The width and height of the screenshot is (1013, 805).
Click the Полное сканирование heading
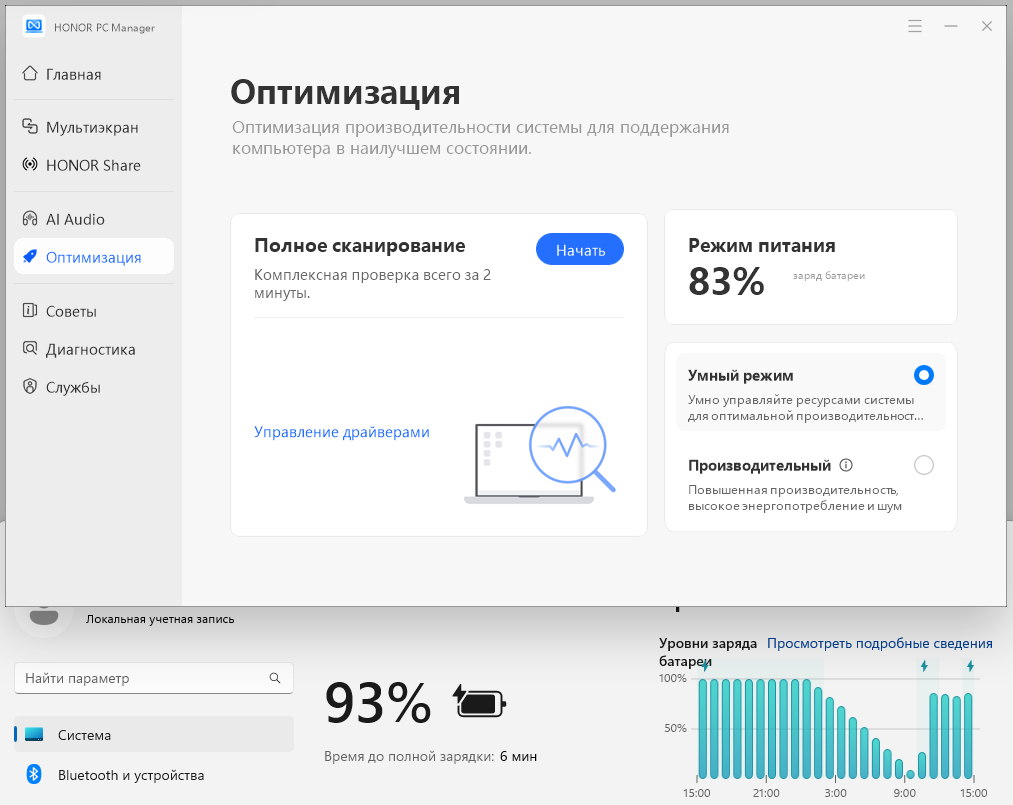tap(360, 246)
